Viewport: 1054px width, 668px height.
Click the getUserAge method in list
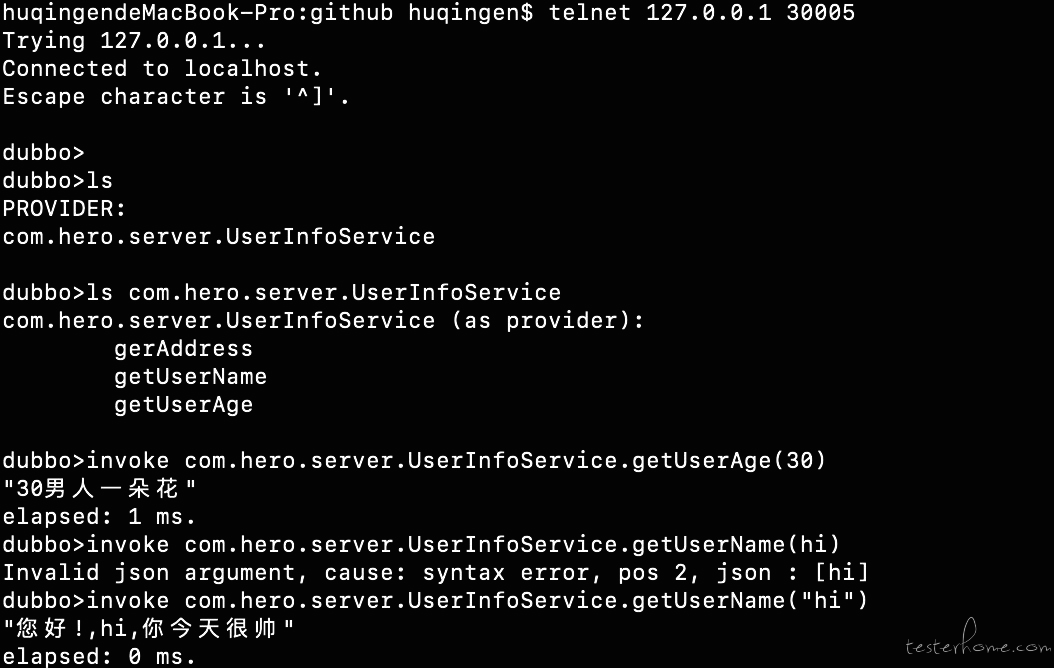click(183, 405)
